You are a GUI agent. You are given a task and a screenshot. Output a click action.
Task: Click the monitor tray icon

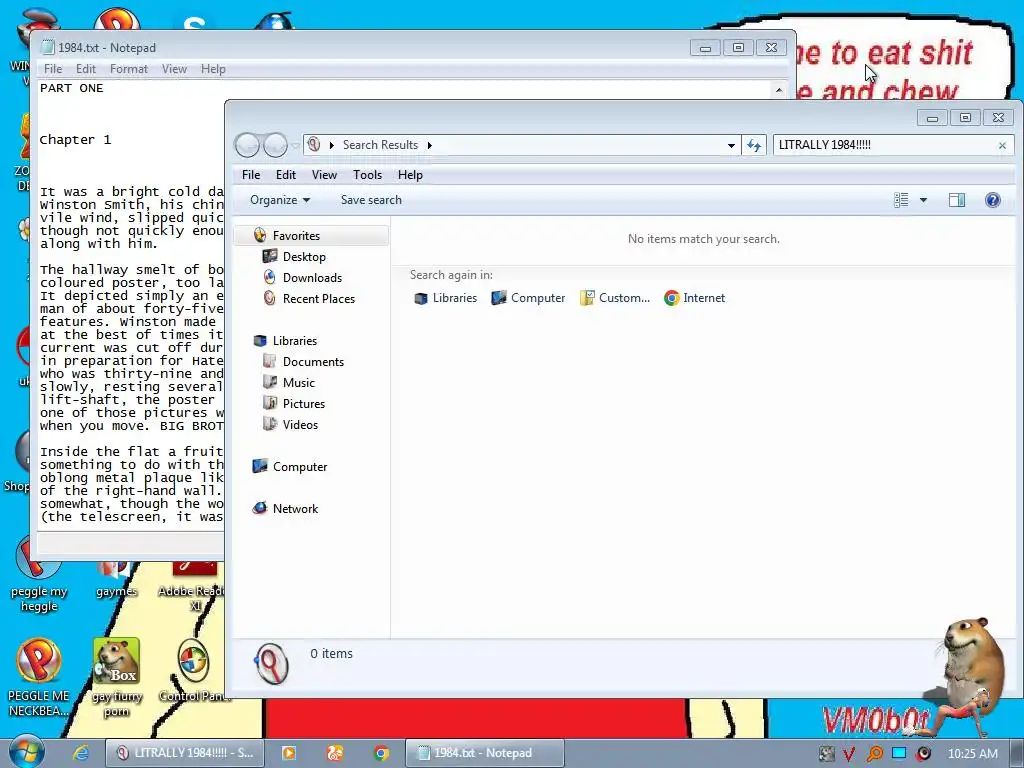tap(899, 753)
